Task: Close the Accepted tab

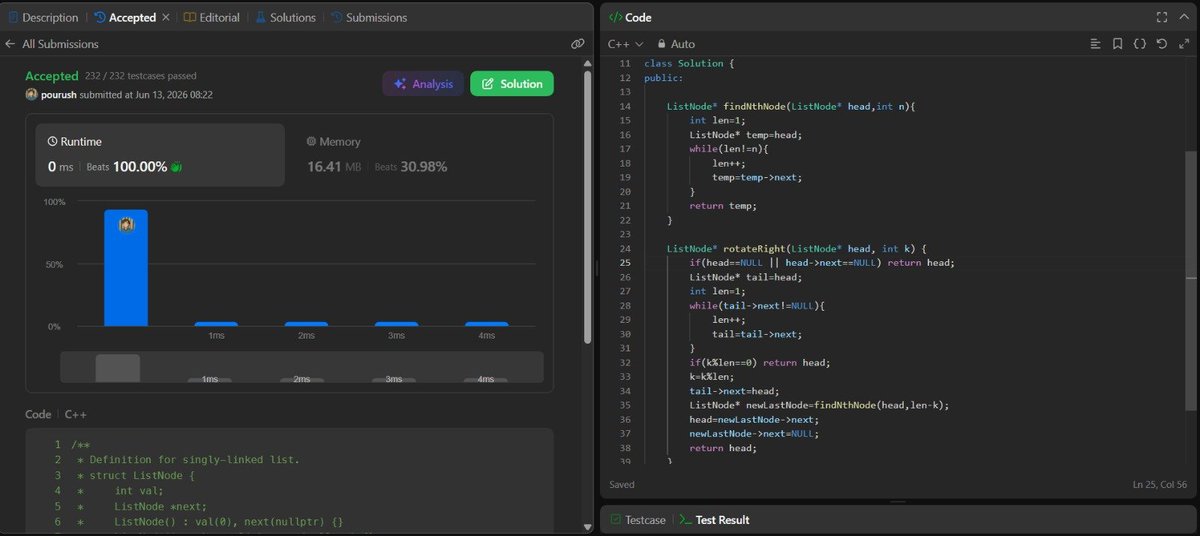Action: click(x=165, y=17)
